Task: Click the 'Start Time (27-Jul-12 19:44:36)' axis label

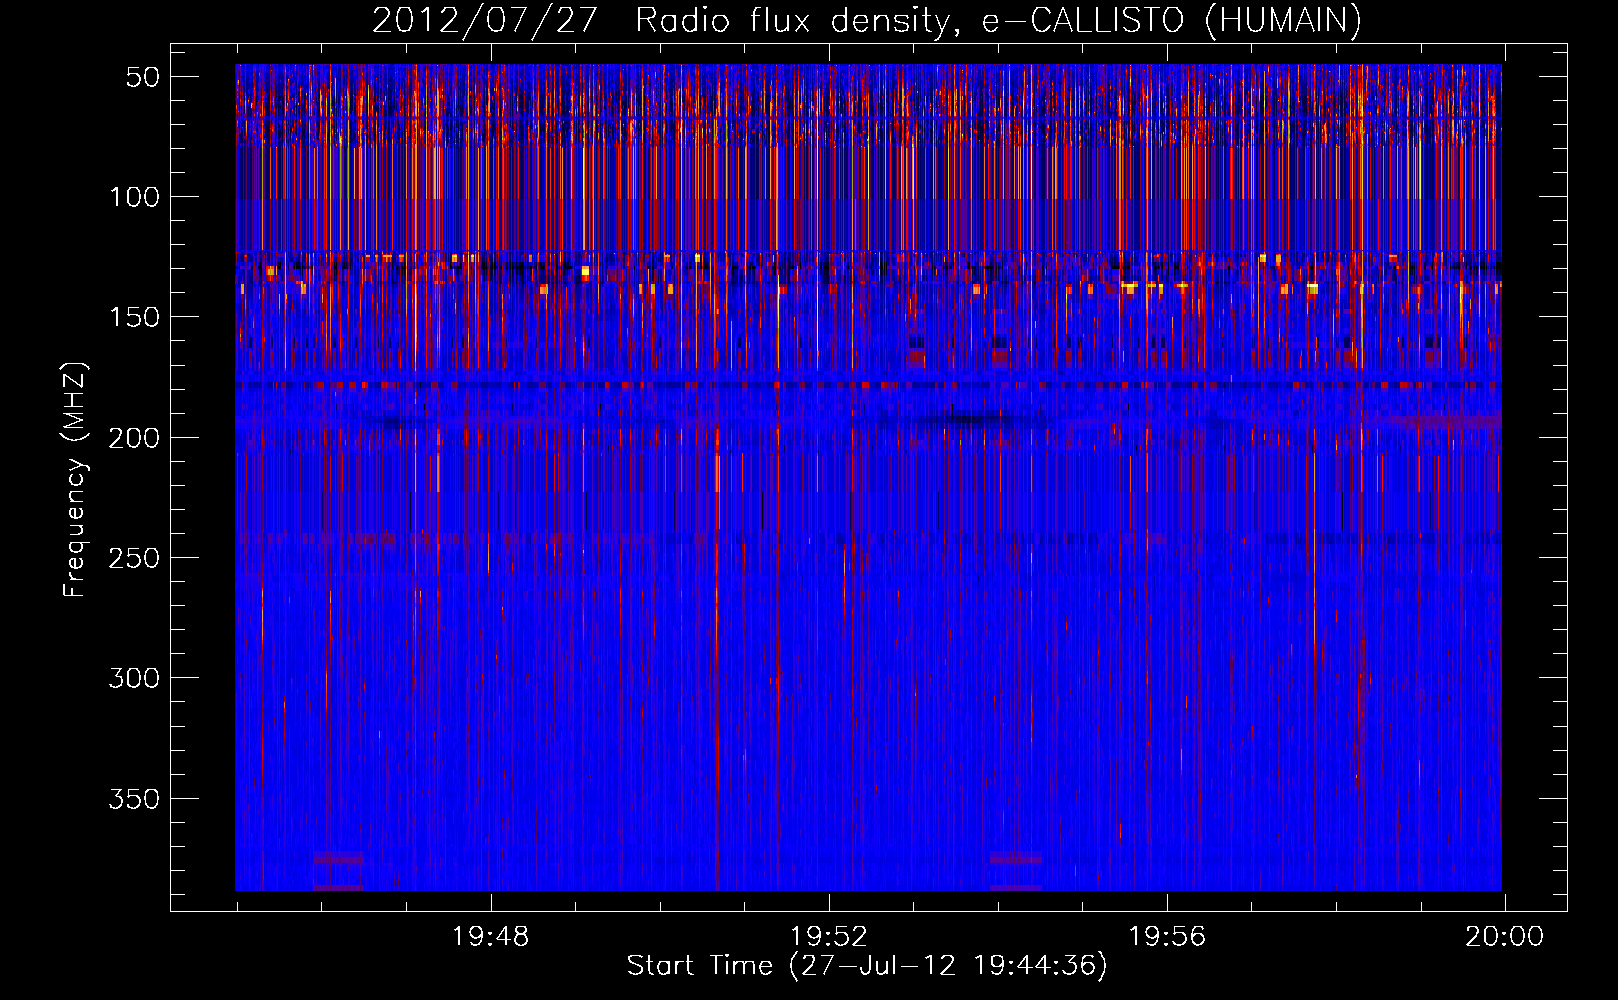Action: coord(867,966)
